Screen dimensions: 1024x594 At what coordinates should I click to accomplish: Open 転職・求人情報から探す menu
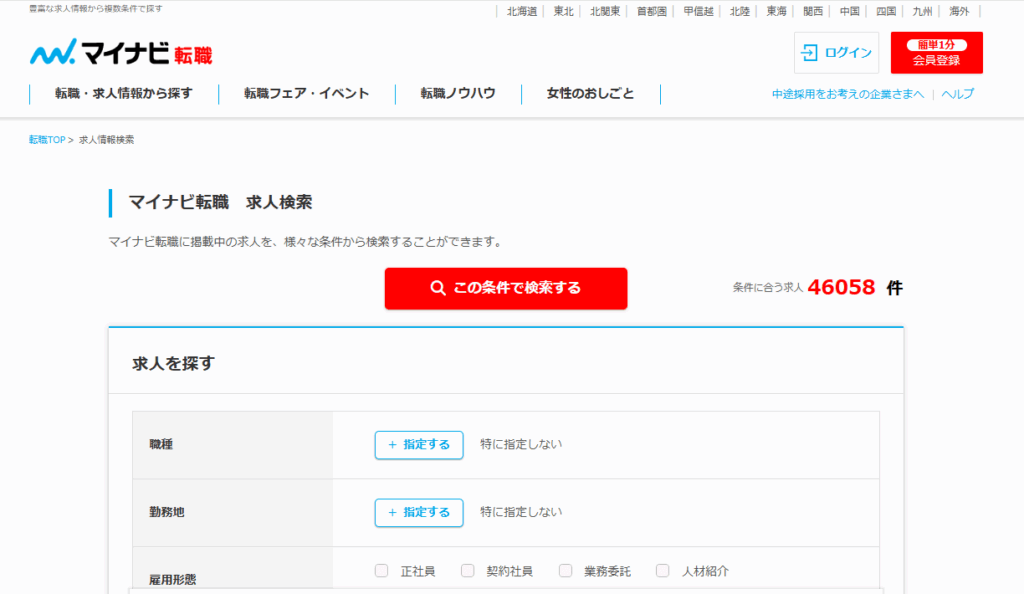124,94
